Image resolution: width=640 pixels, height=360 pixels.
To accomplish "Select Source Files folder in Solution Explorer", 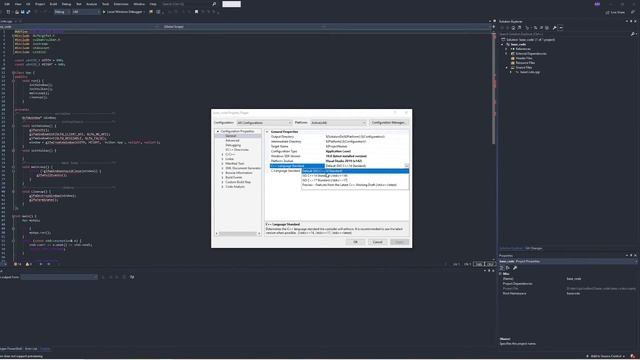I will coord(524,68).
